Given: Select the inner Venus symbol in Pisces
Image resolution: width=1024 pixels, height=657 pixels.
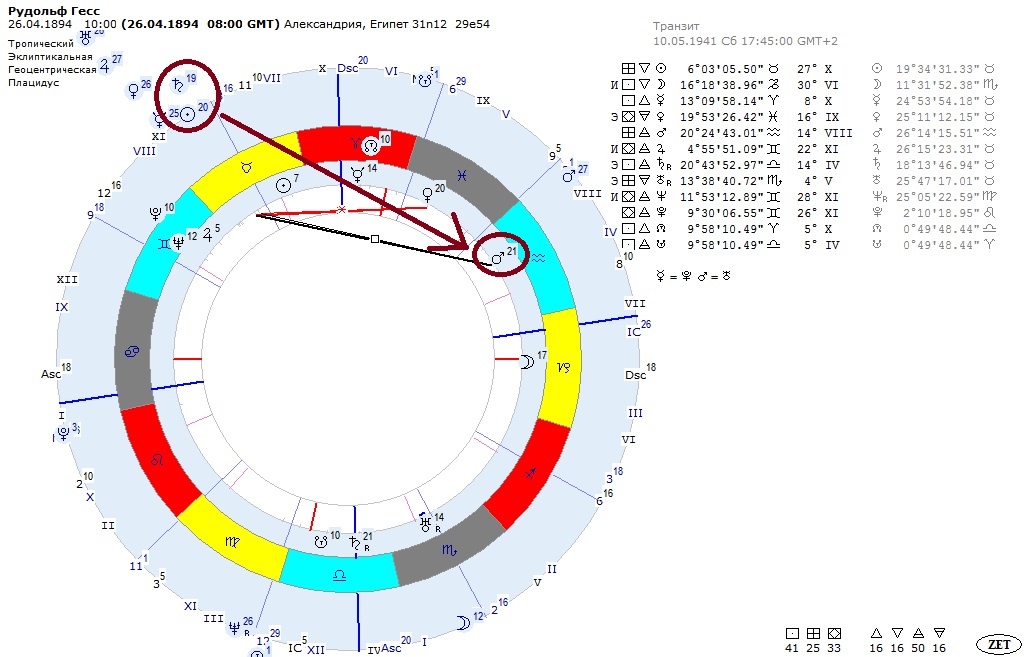Looking at the screenshot, I should point(427,195).
